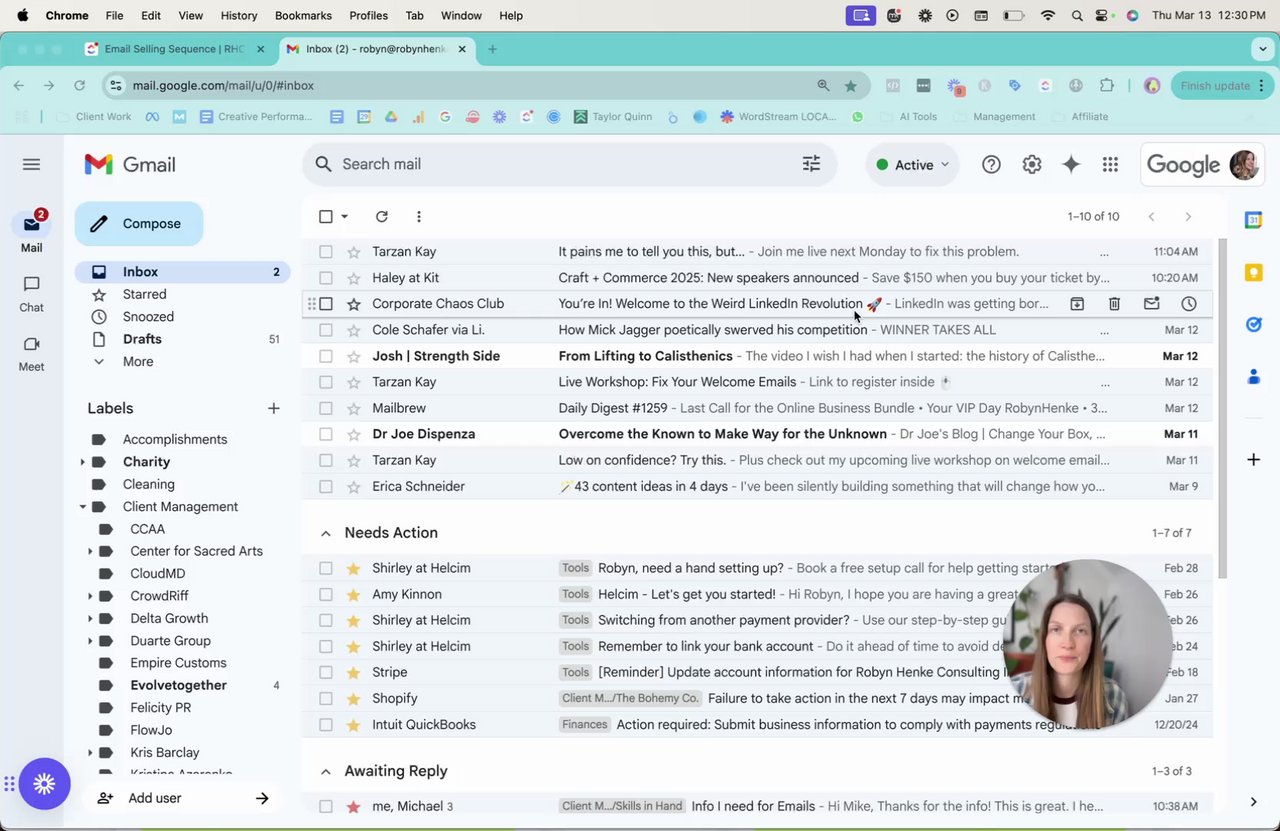Open the File menu
Image resolution: width=1280 pixels, height=831 pixels.
(x=114, y=16)
